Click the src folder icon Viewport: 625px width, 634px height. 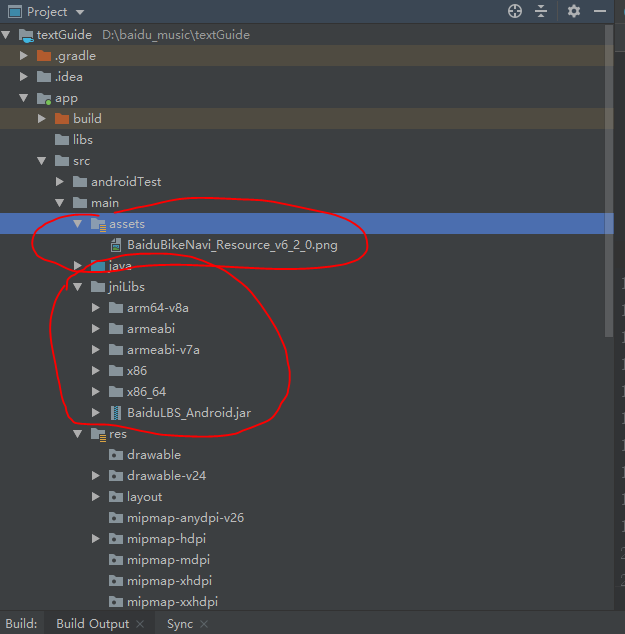(62, 161)
